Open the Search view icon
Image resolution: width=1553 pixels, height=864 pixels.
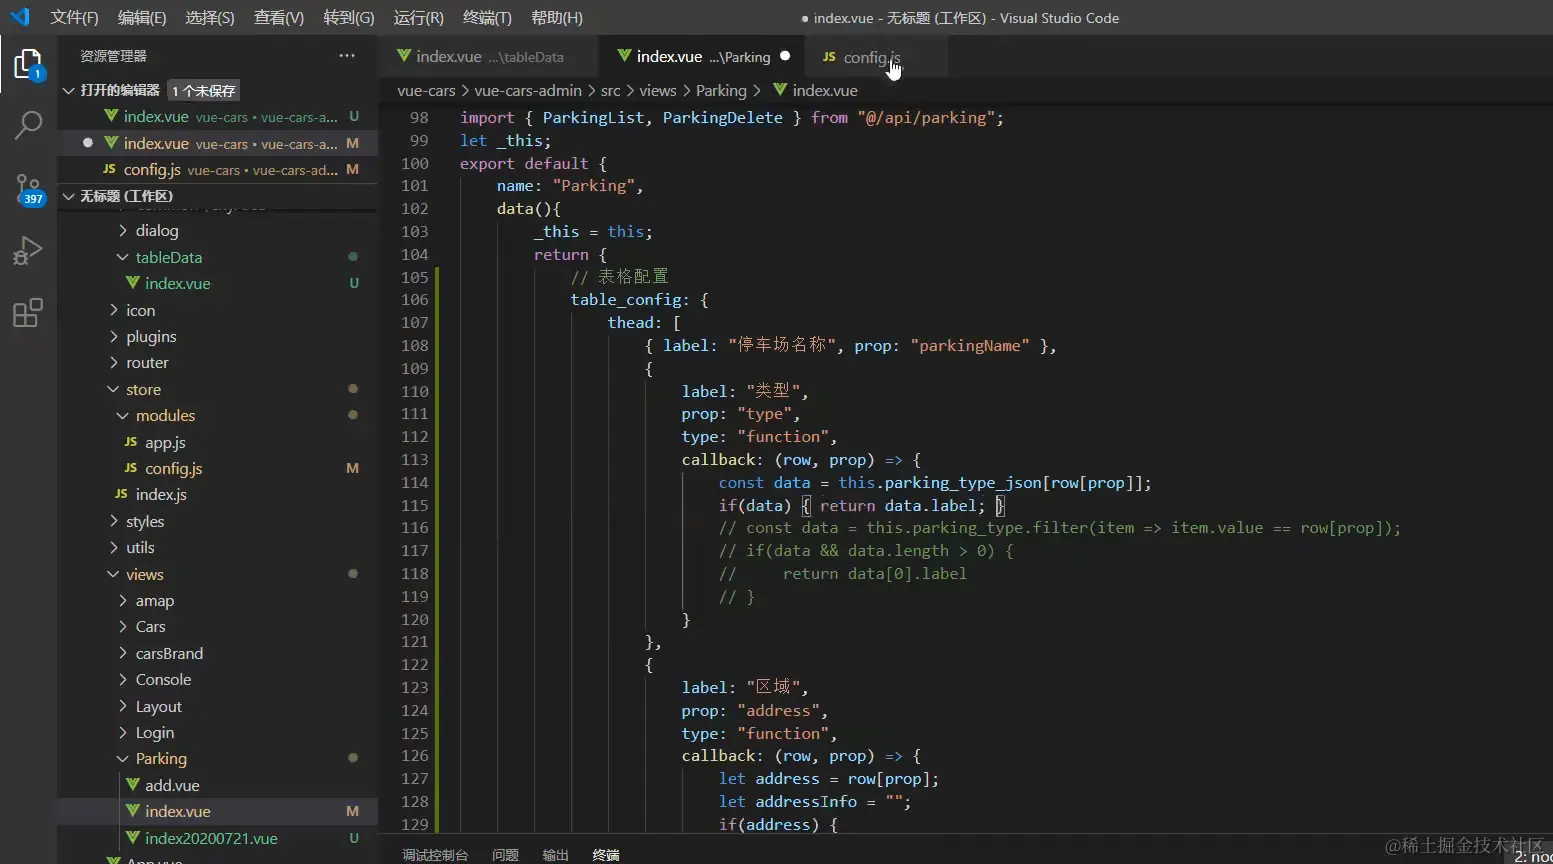pos(28,125)
